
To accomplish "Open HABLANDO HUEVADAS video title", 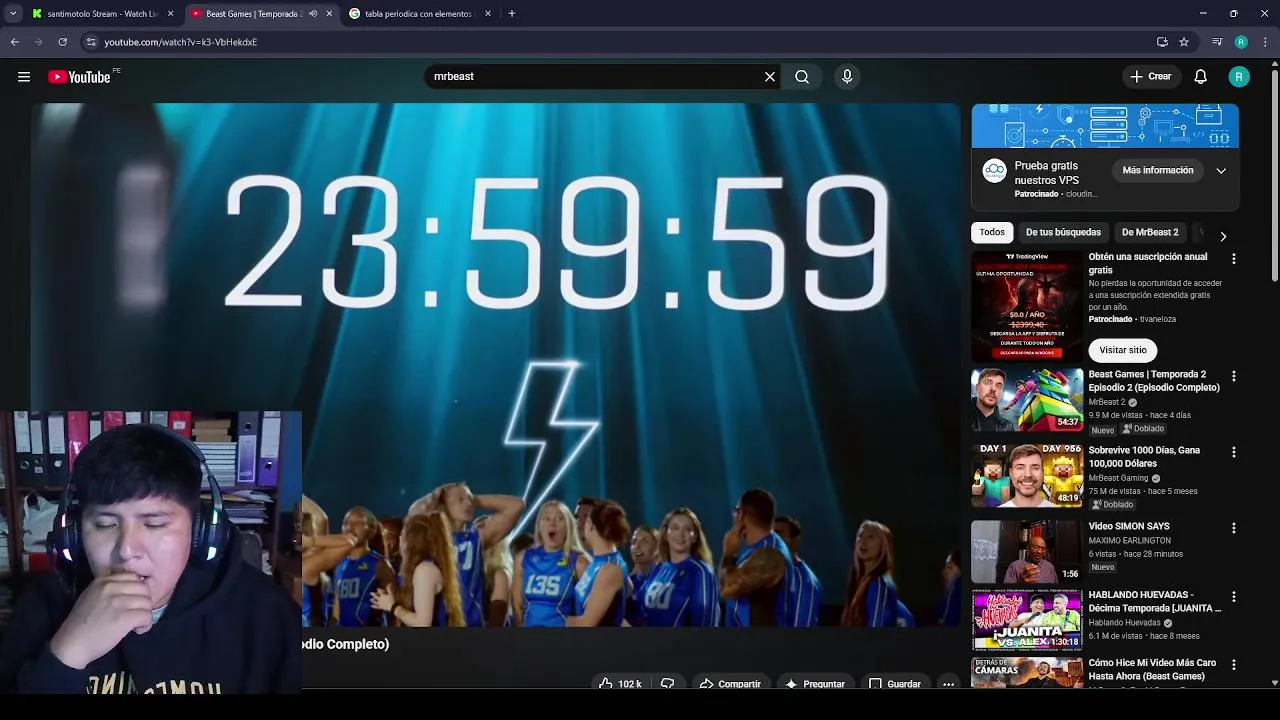I will 1155,601.
